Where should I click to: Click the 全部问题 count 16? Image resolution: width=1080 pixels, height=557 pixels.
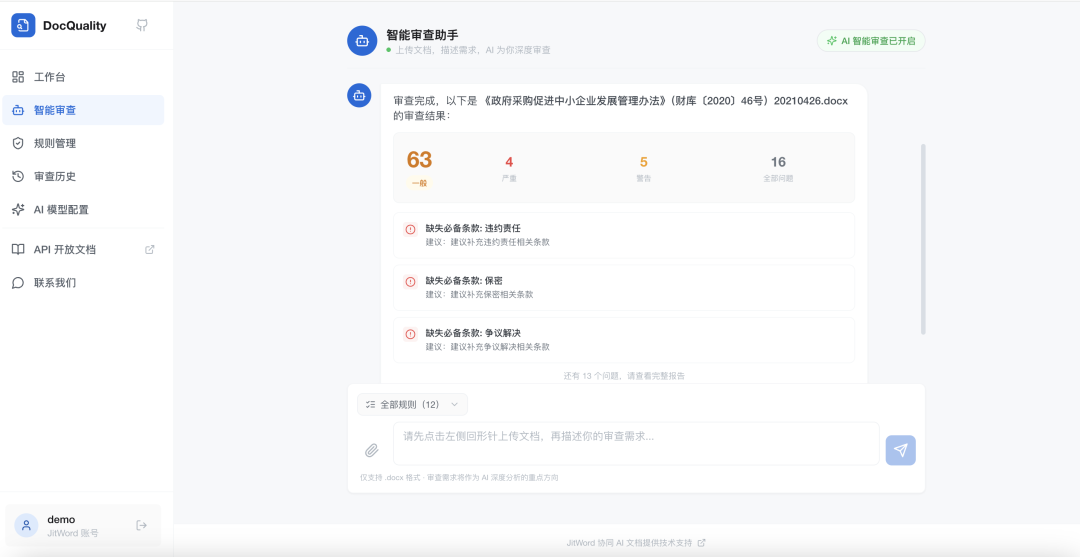tap(778, 162)
